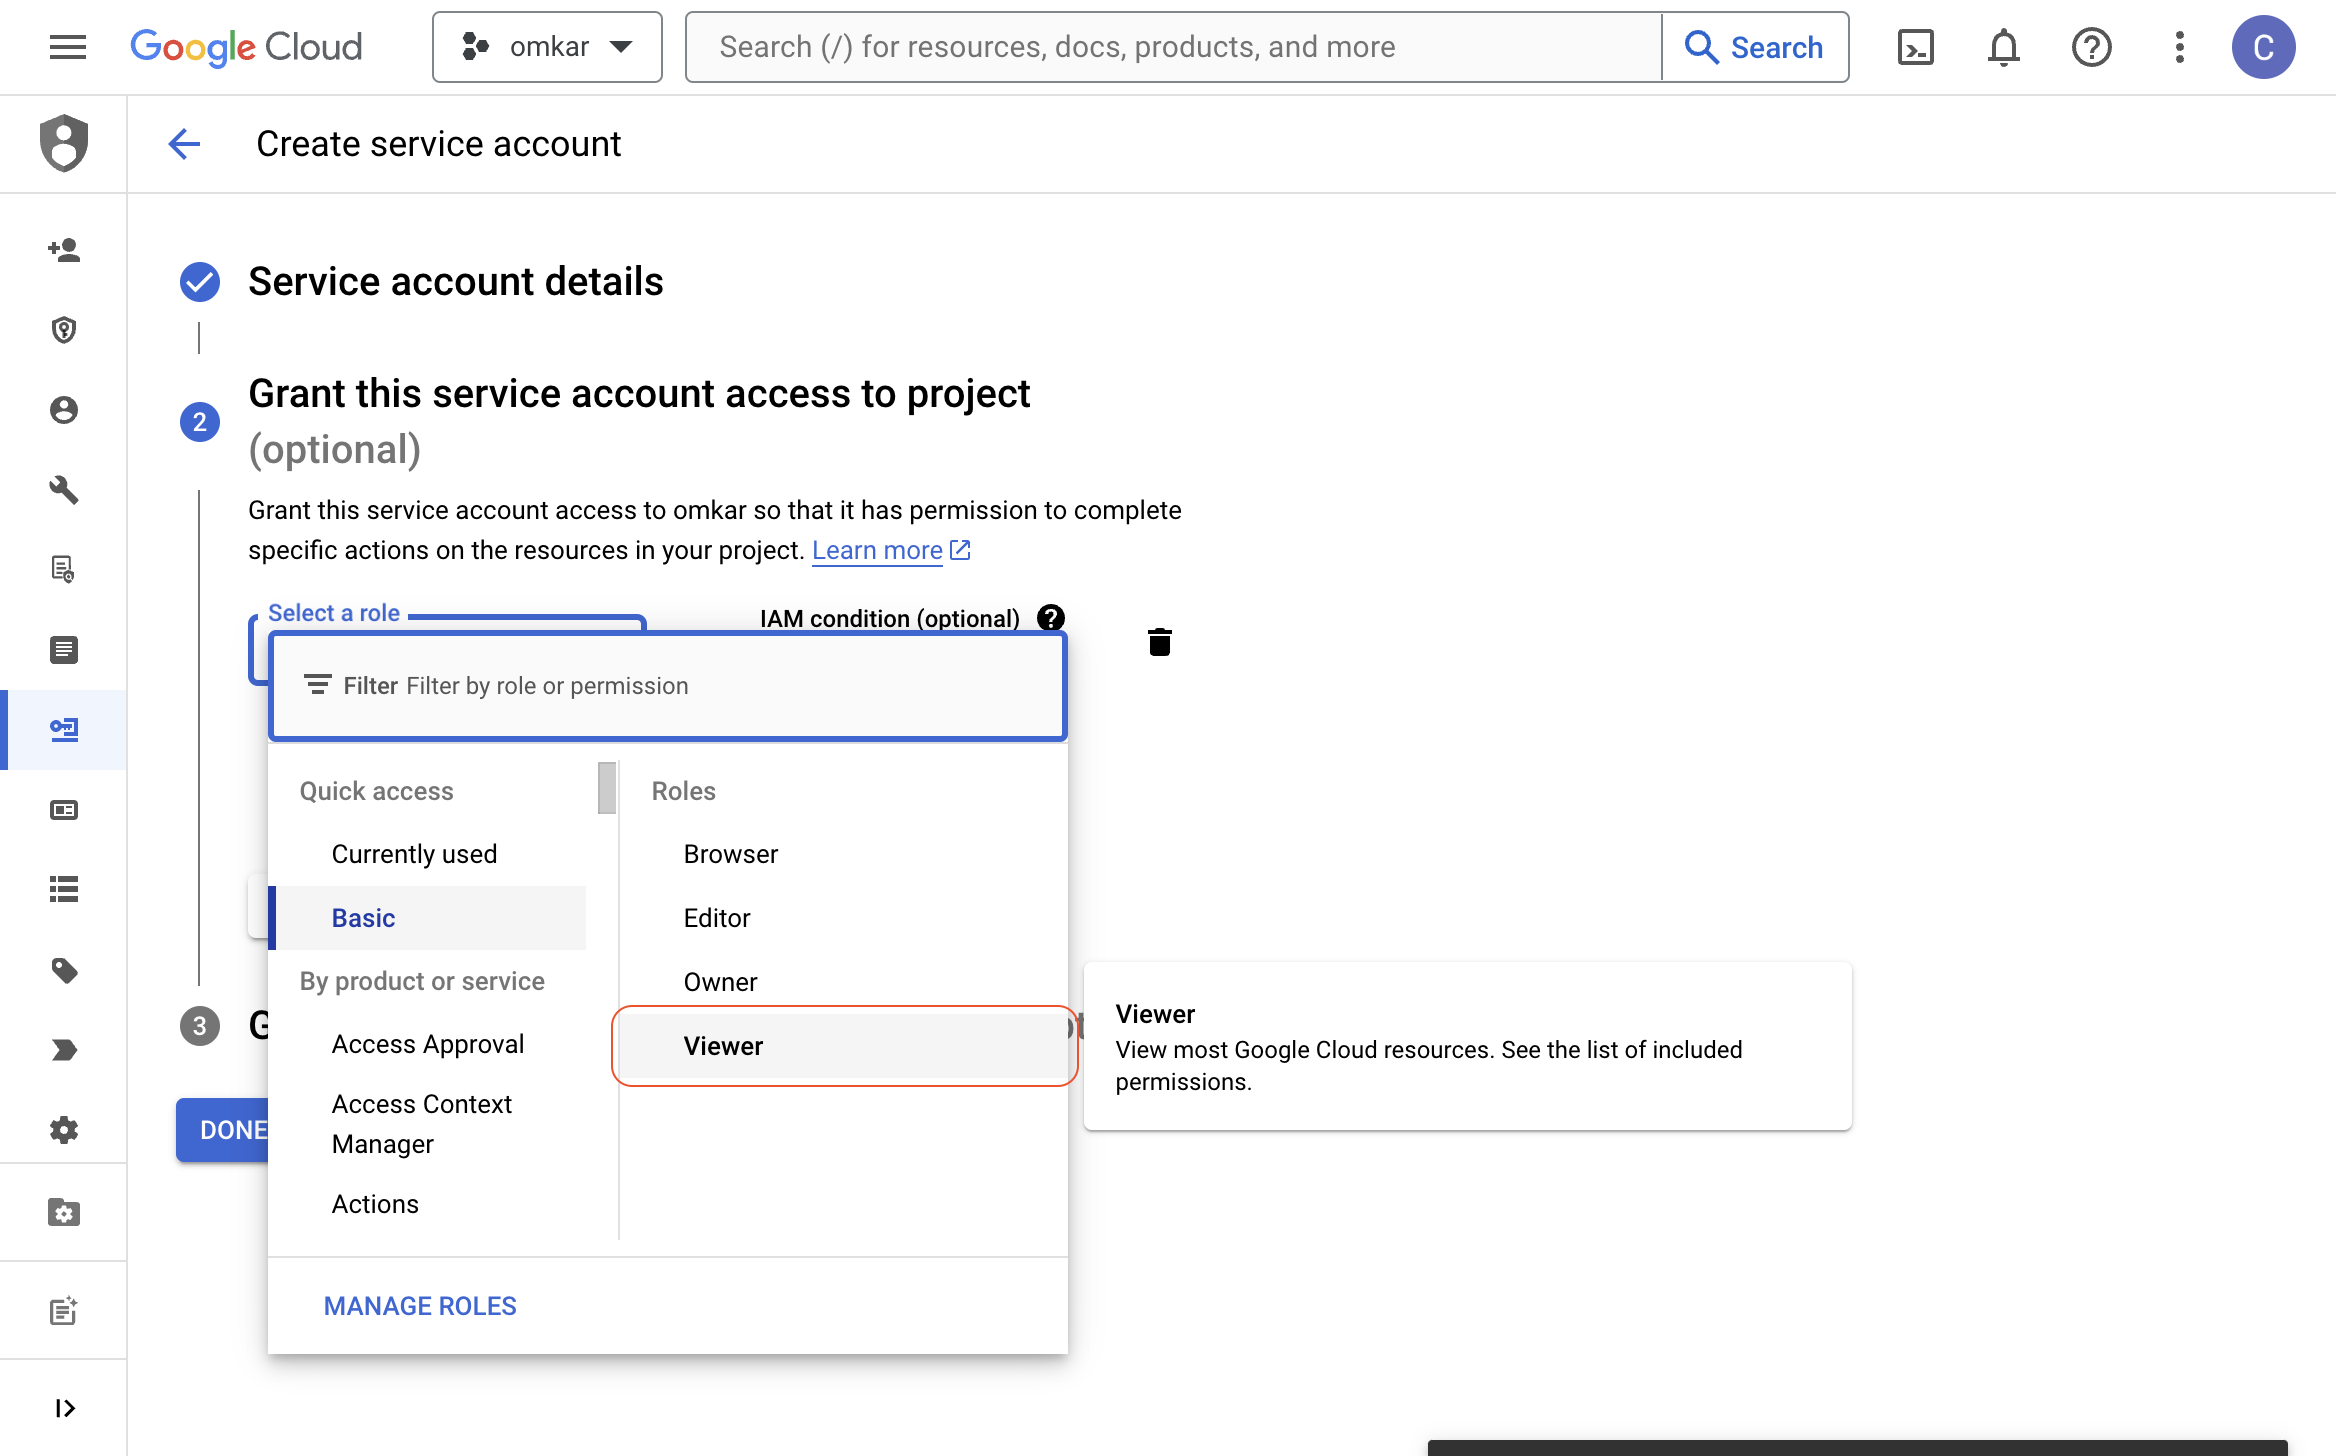2336x1456 pixels.
Task: Click the back arrow beside Create service account
Action: pyautogui.click(x=184, y=144)
